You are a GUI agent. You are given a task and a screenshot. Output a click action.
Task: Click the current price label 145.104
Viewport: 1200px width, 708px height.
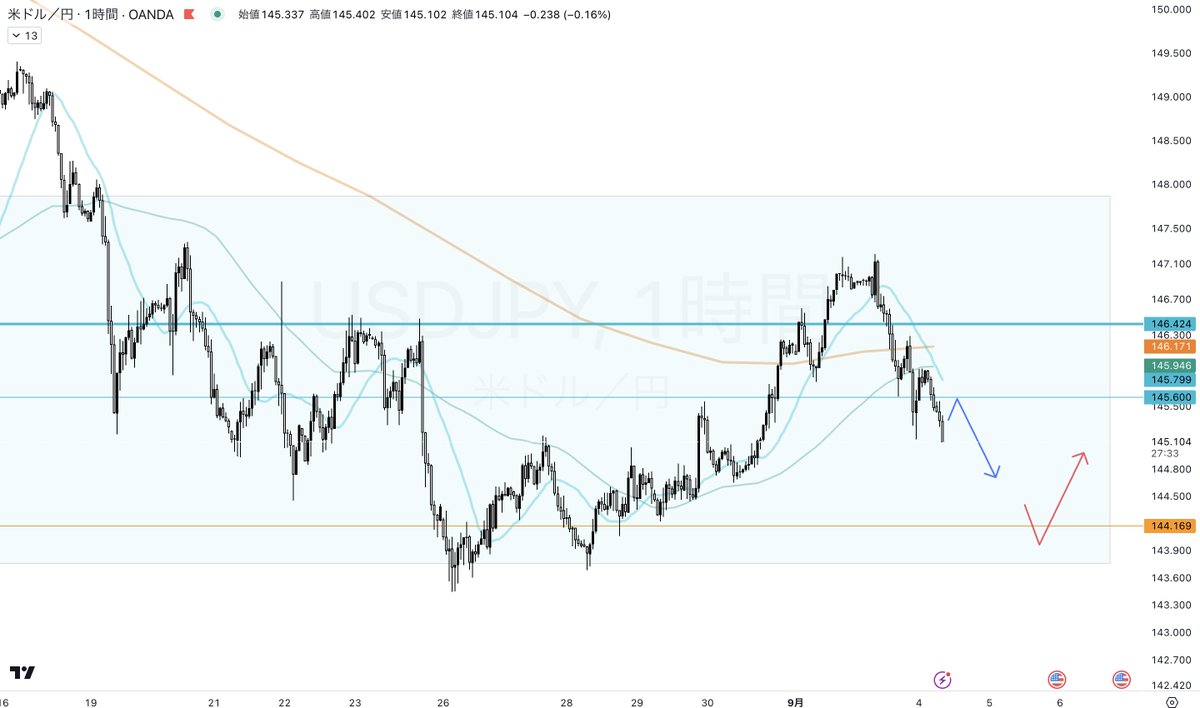tap(1170, 442)
